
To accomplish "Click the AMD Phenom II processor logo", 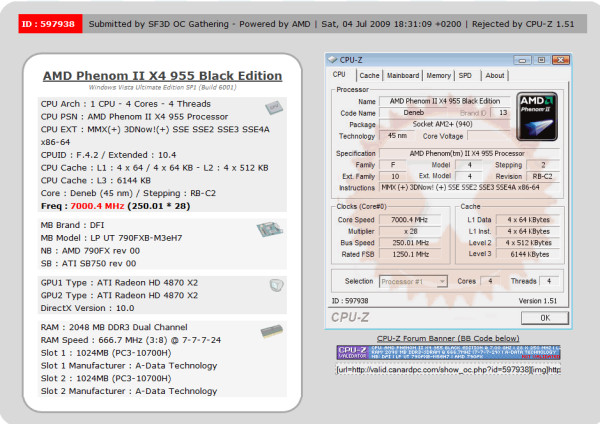I will 538,117.
